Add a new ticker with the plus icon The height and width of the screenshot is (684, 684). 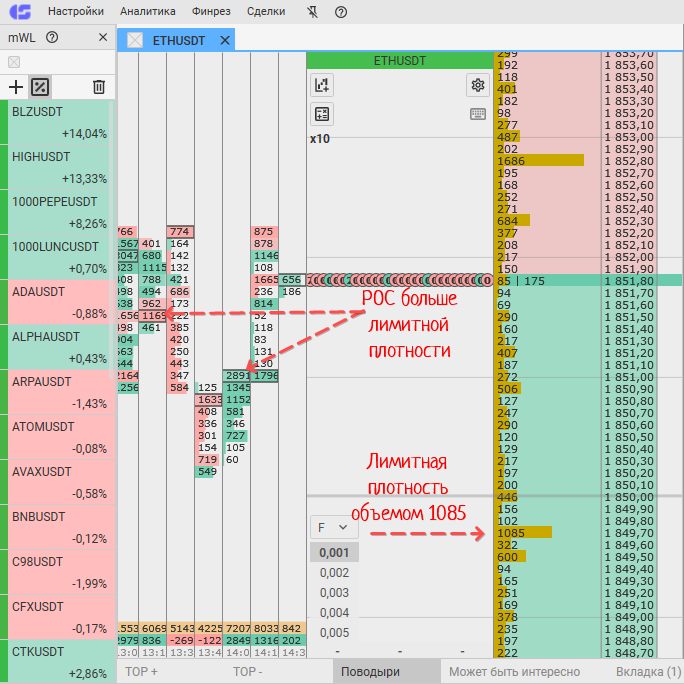pos(15,87)
